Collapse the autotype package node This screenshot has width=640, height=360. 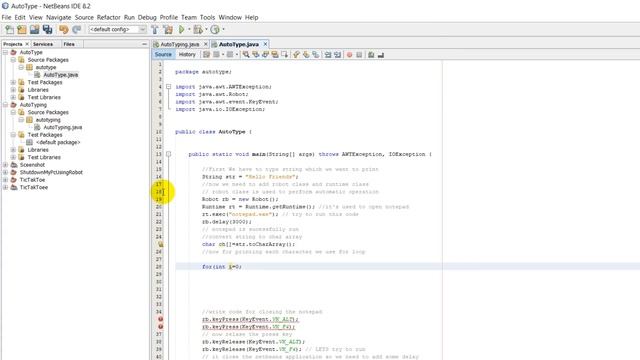[x=21, y=67]
